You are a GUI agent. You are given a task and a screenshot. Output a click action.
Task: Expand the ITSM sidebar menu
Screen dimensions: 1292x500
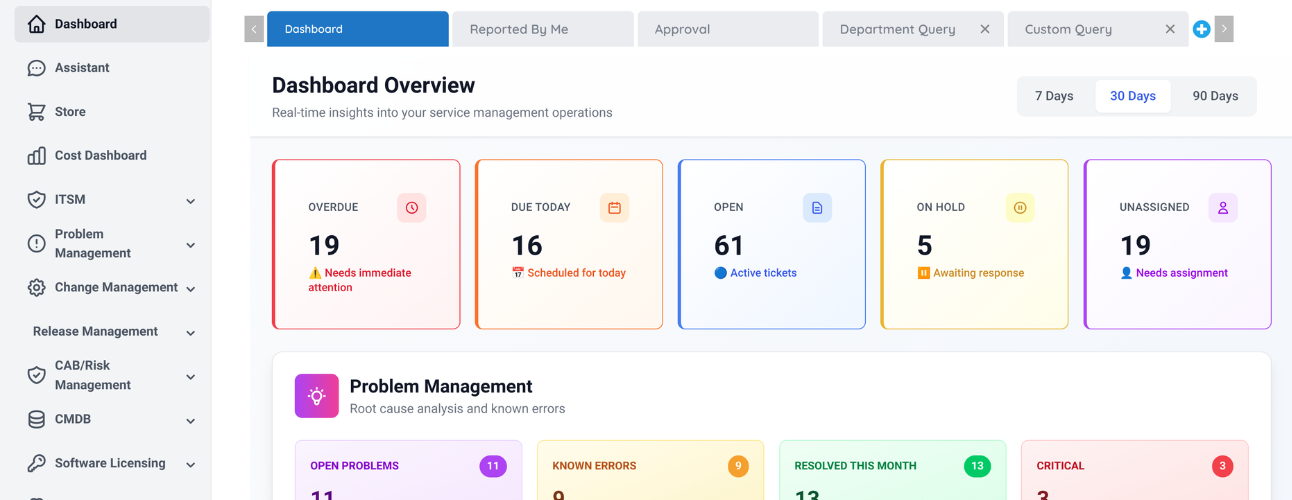(x=190, y=201)
